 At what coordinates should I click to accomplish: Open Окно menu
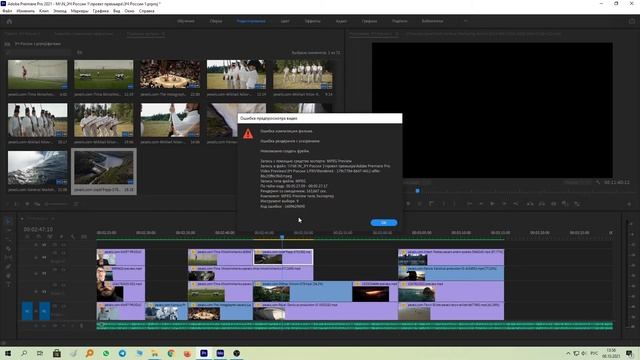(129, 11)
